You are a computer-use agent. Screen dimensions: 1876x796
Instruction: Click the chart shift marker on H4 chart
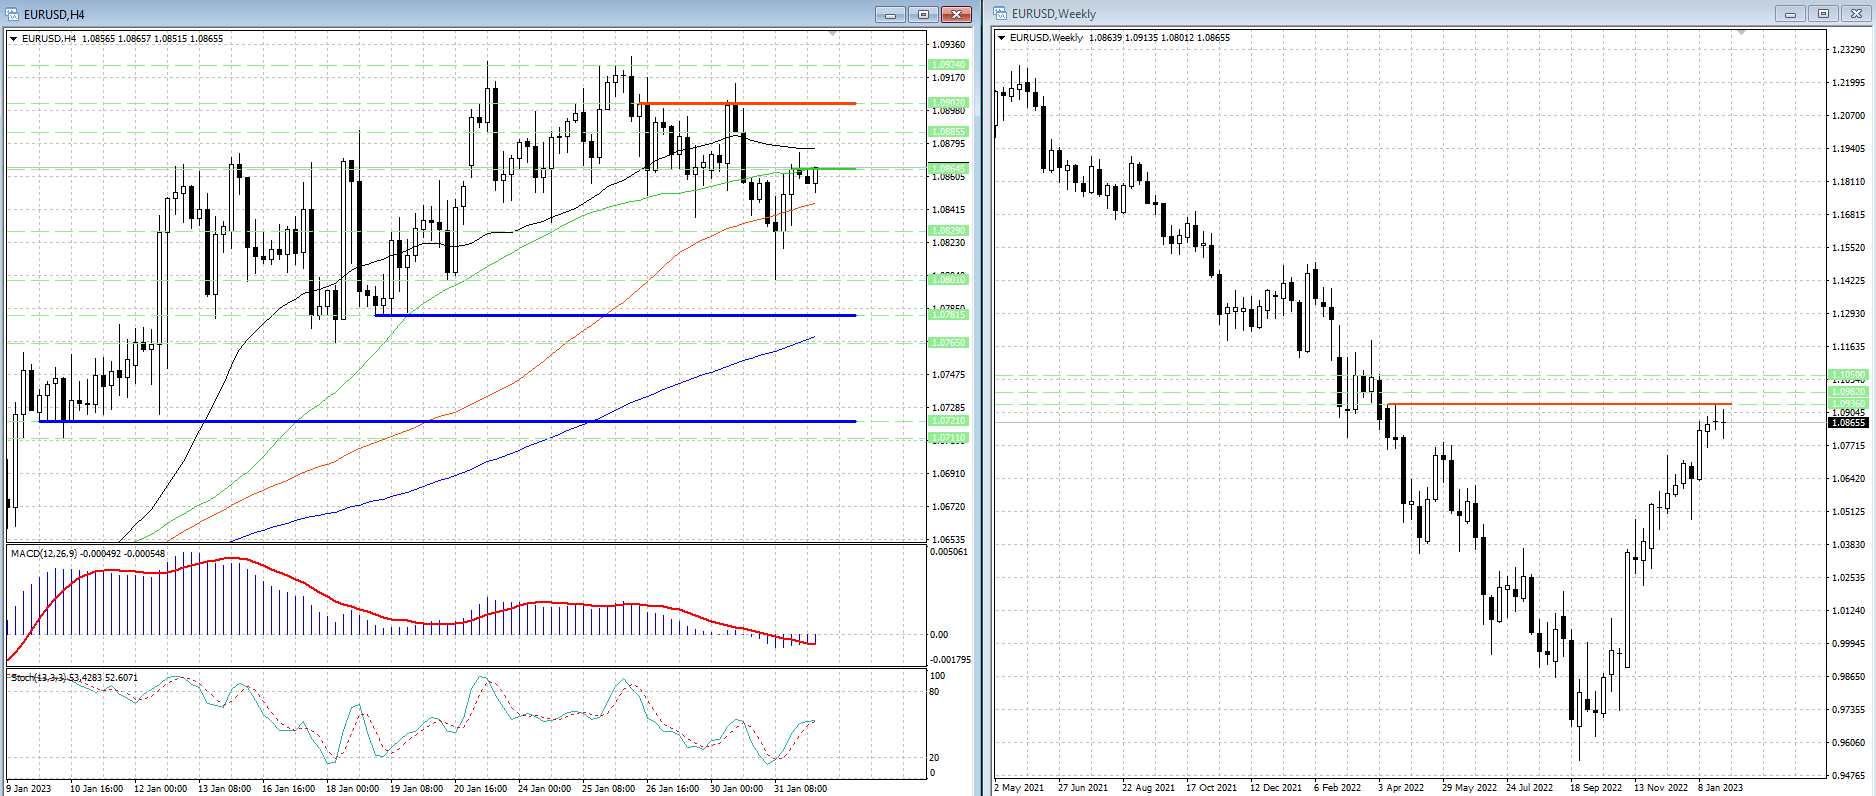pos(834,34)
